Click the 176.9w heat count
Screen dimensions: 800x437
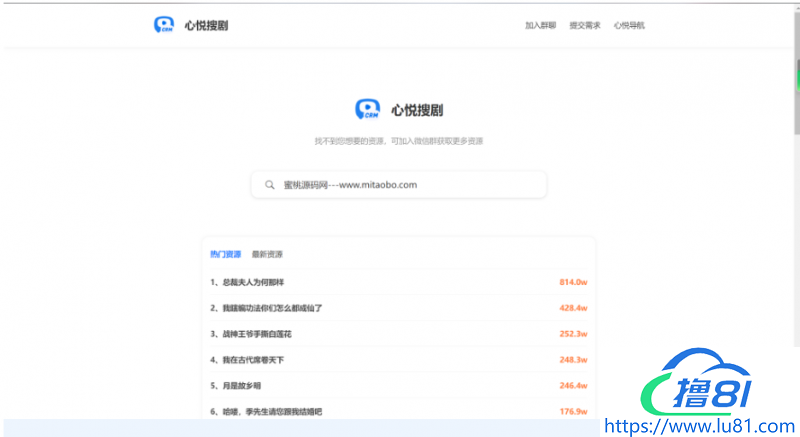(573, 412)
